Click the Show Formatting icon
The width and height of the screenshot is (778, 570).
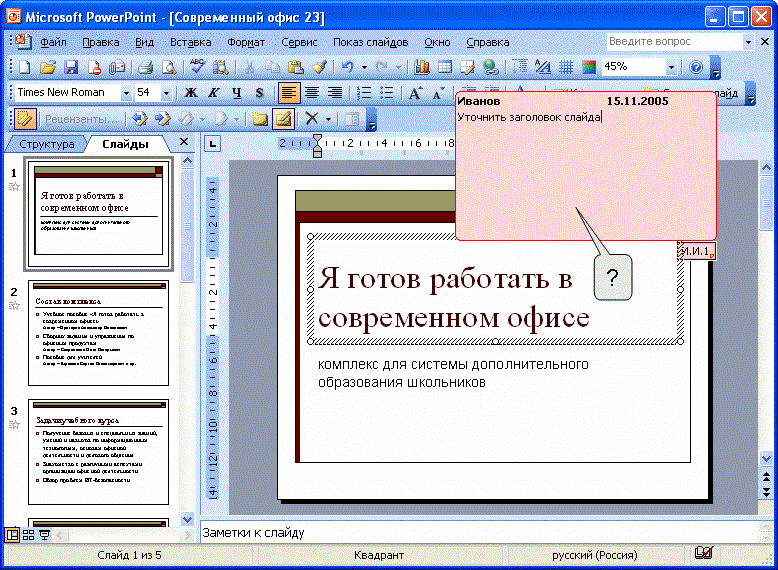543,67
